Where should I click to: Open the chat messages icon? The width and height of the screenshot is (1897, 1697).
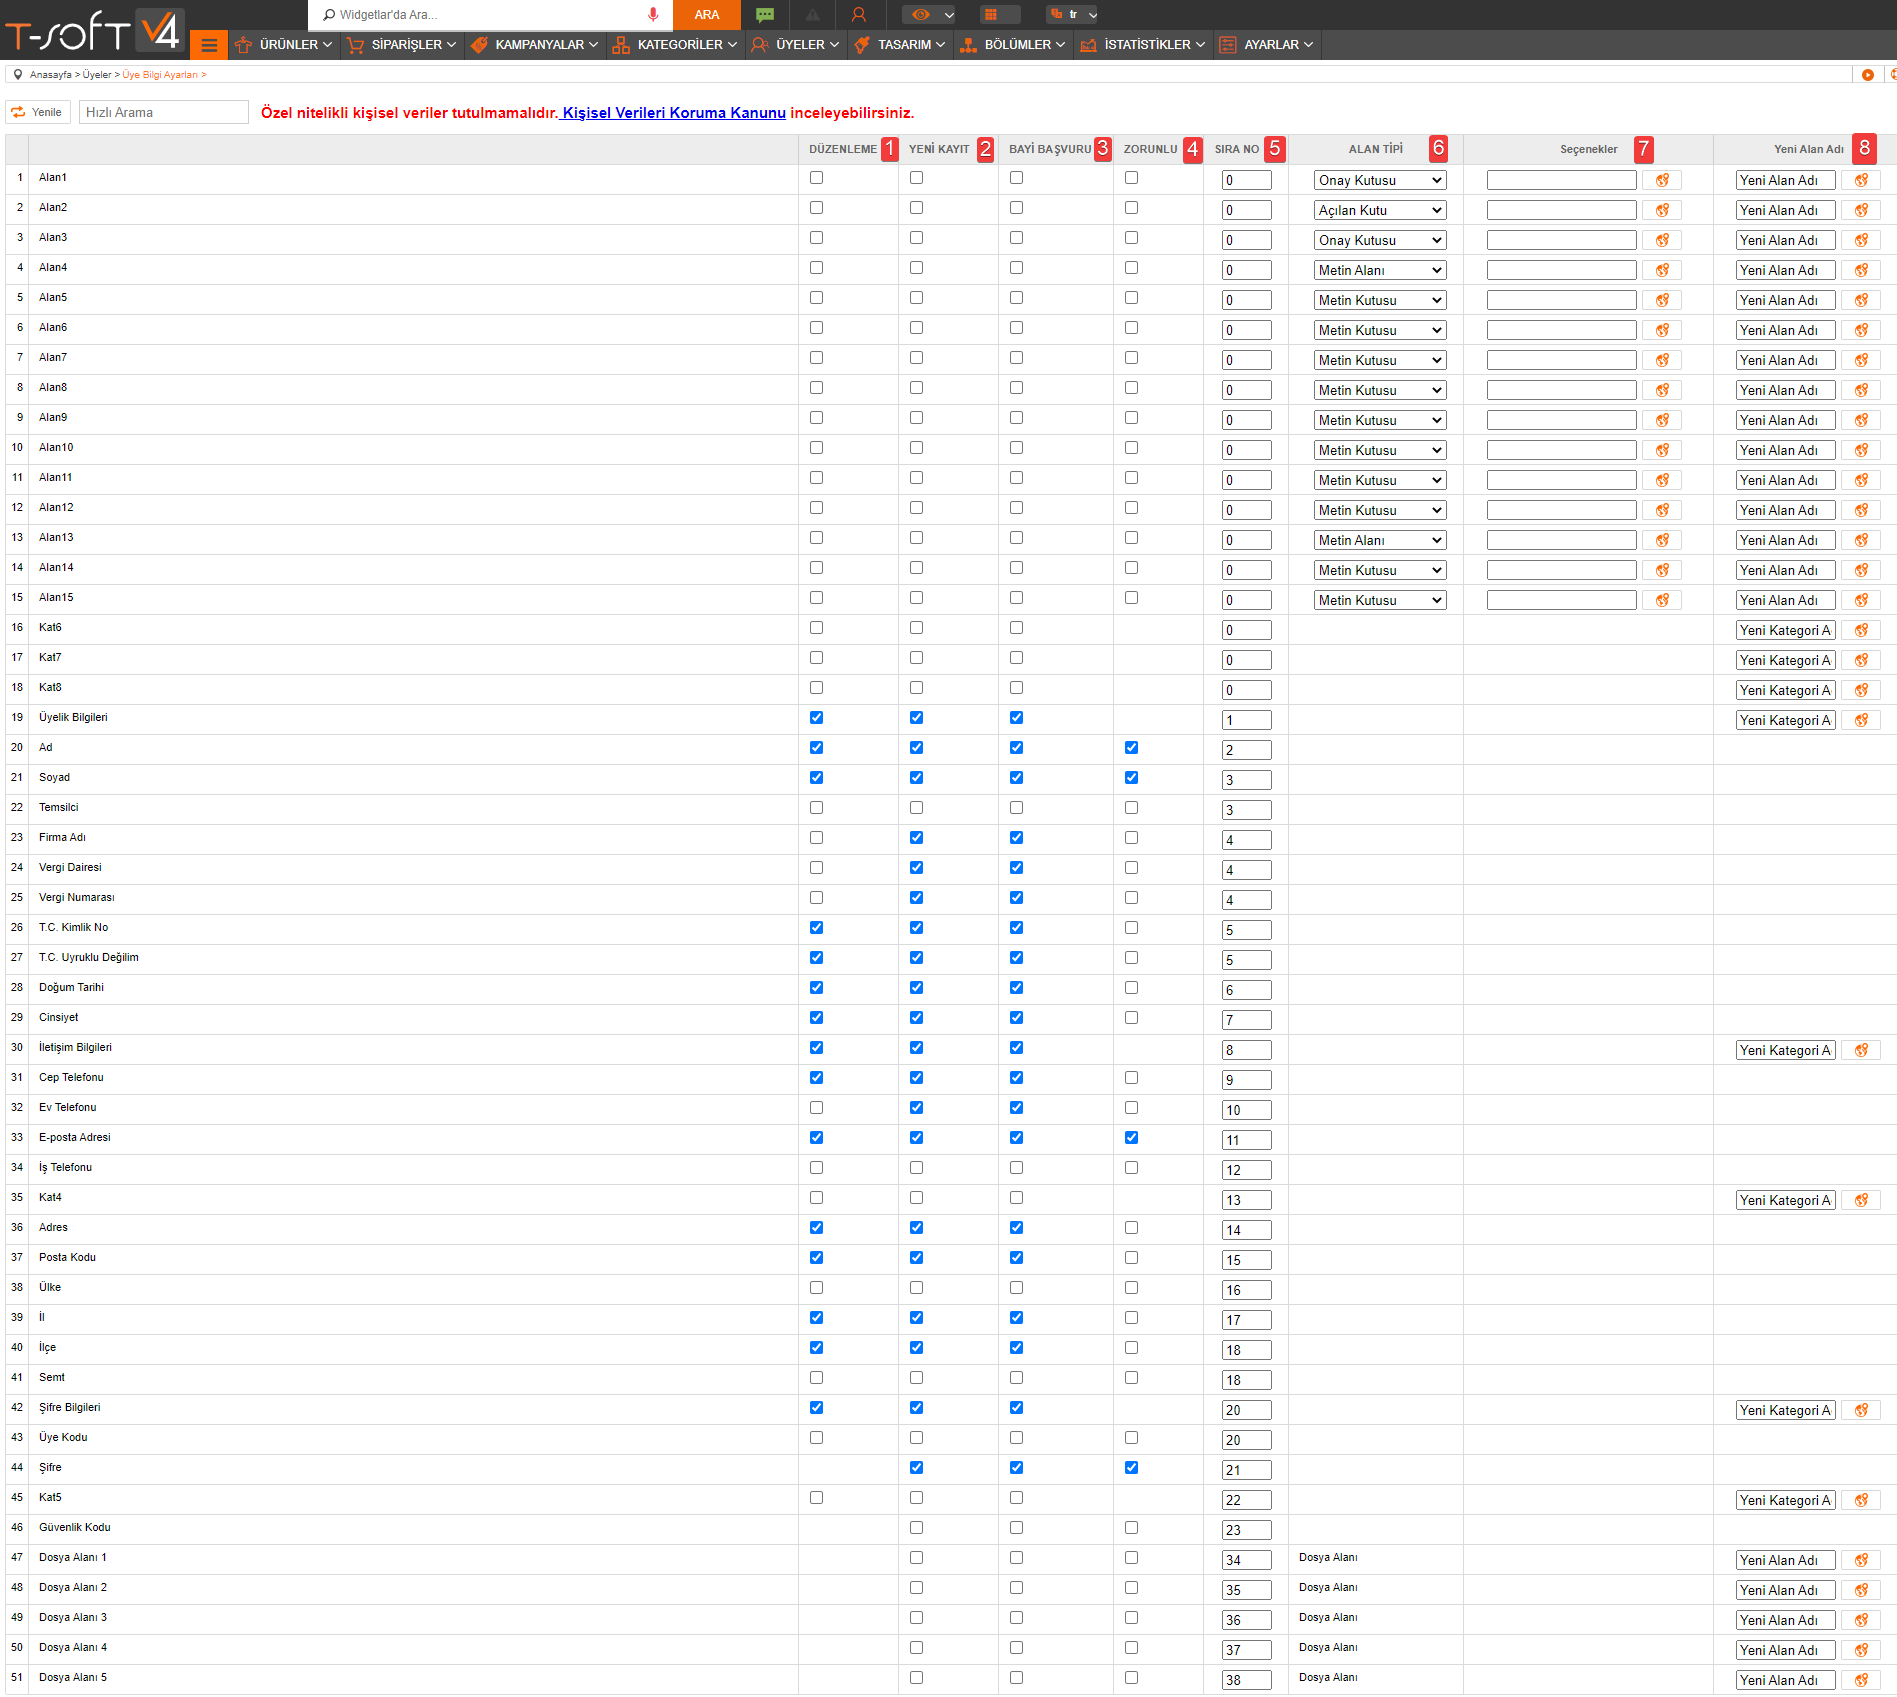(765, 14)
